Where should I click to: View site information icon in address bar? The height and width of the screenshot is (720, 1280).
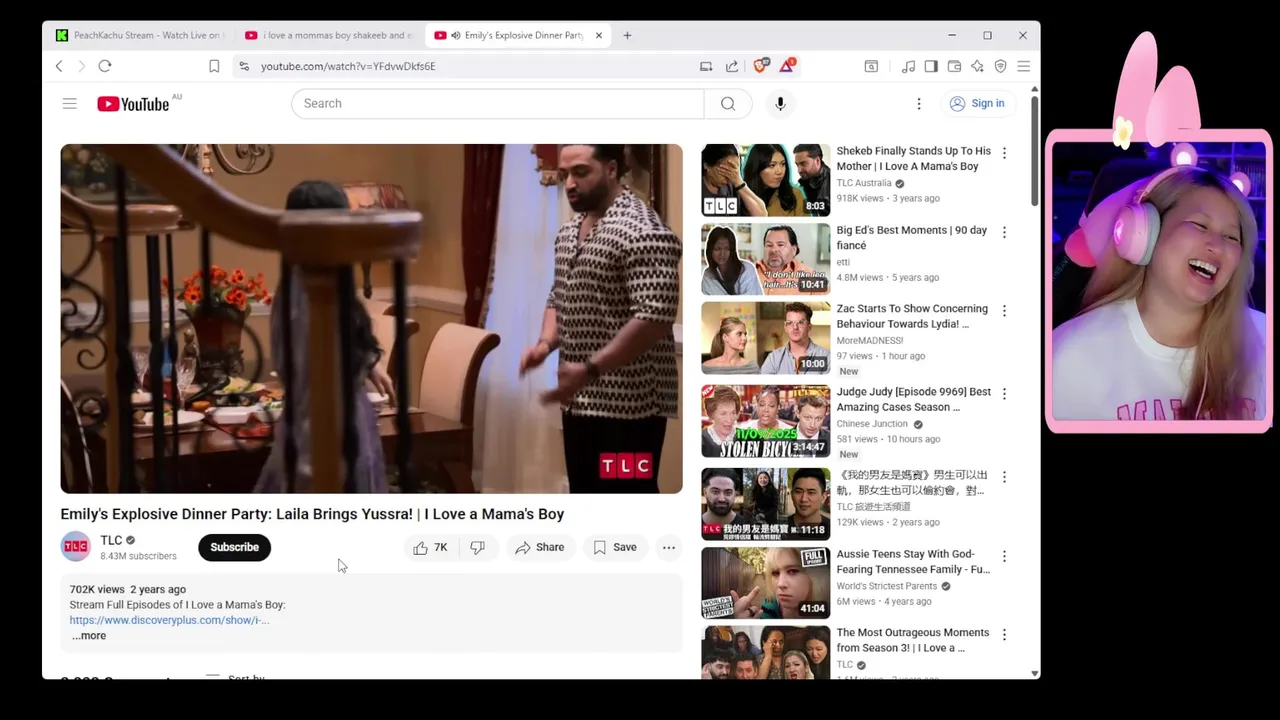(x=244, y=66)
